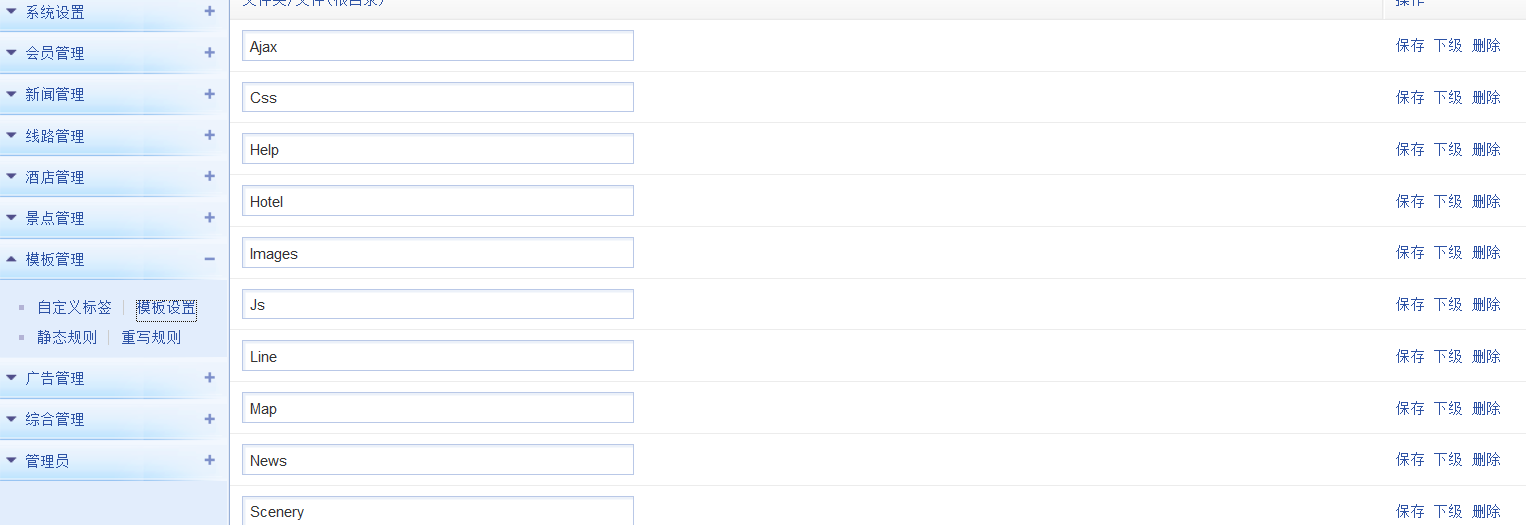Expand the 管理员 sidebar section
Image resolution: width=1526 pixels, height=525 pixels.
pos(47,461)
